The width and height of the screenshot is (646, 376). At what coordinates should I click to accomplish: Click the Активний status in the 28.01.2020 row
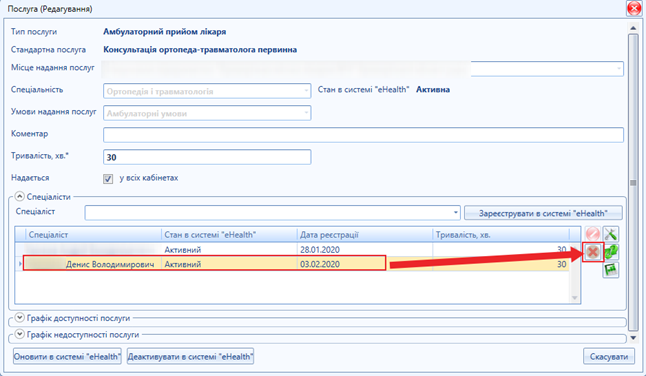[183, 250]
